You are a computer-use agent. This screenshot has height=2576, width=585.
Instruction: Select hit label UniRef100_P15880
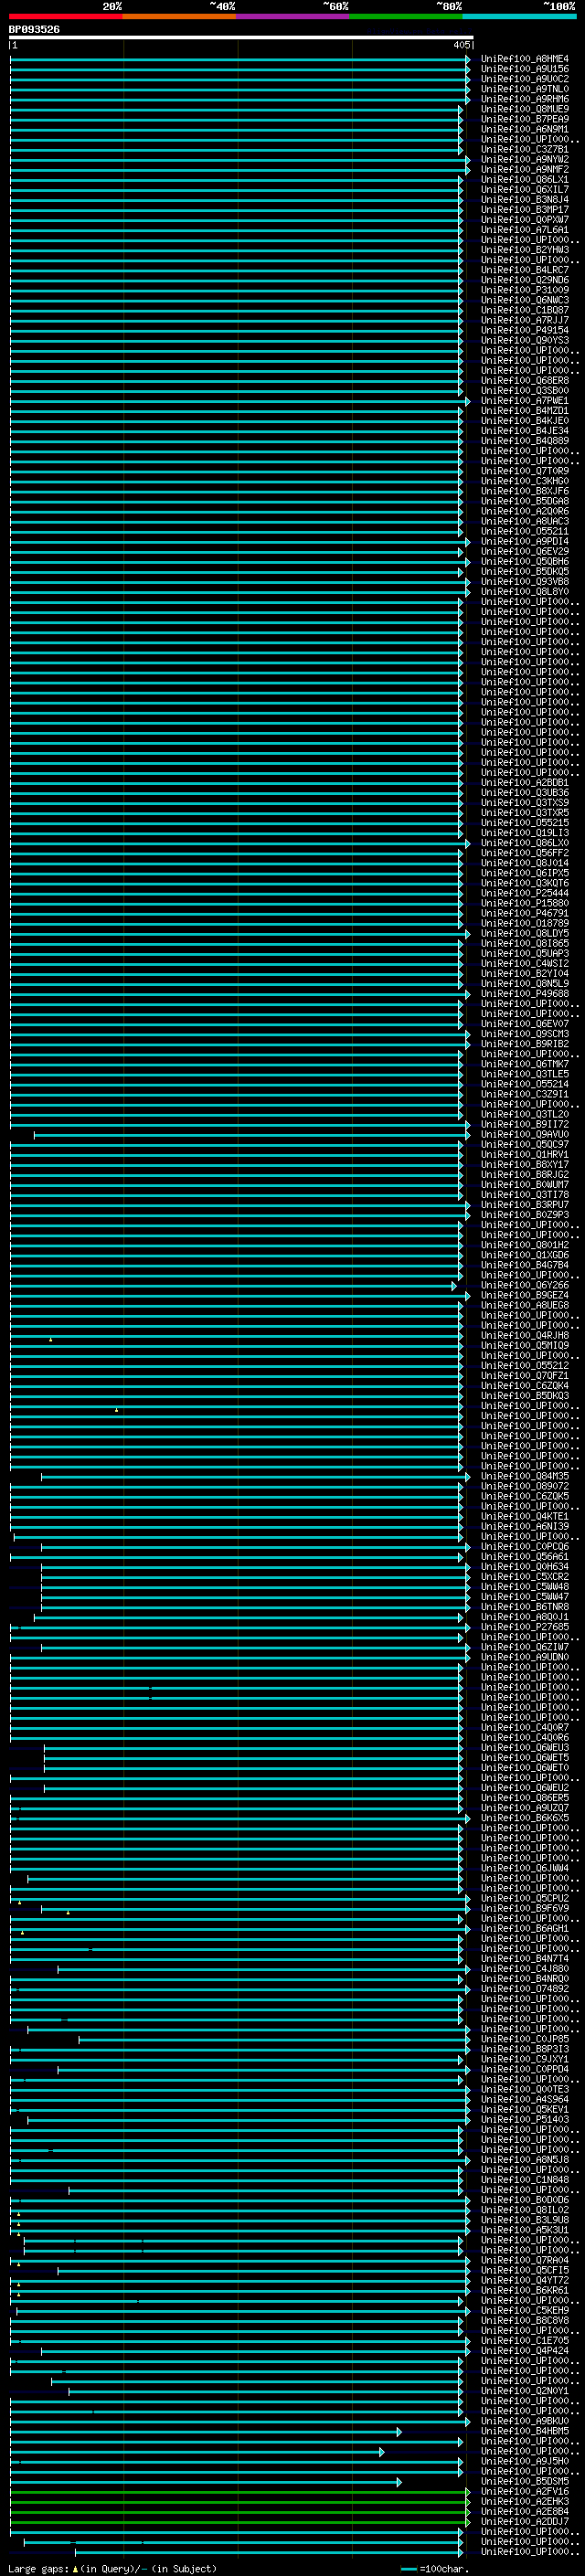524,903
